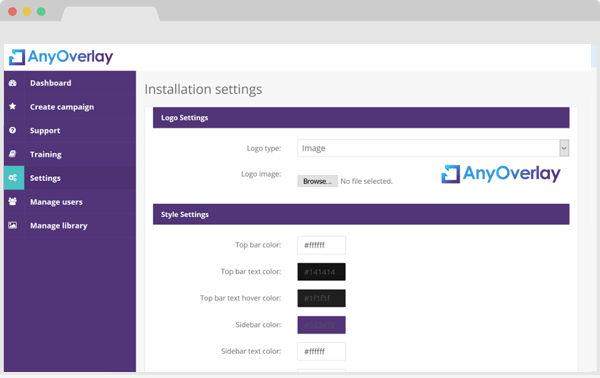The height and width of the screenshot is (378, 600).
Task: Click the Style Settings section header
Action: (361, 214)
